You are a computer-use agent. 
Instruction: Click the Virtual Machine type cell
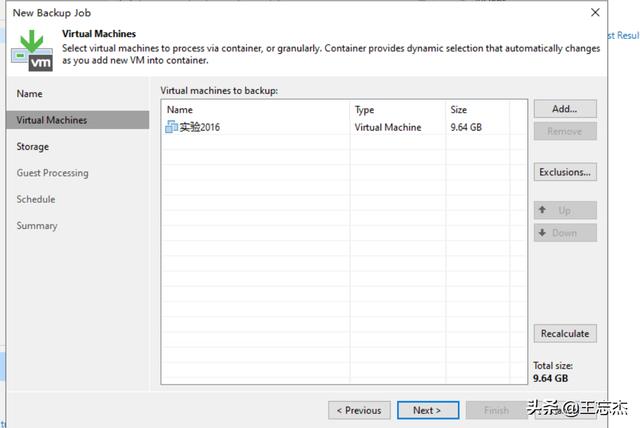click(x=388, y=127)
